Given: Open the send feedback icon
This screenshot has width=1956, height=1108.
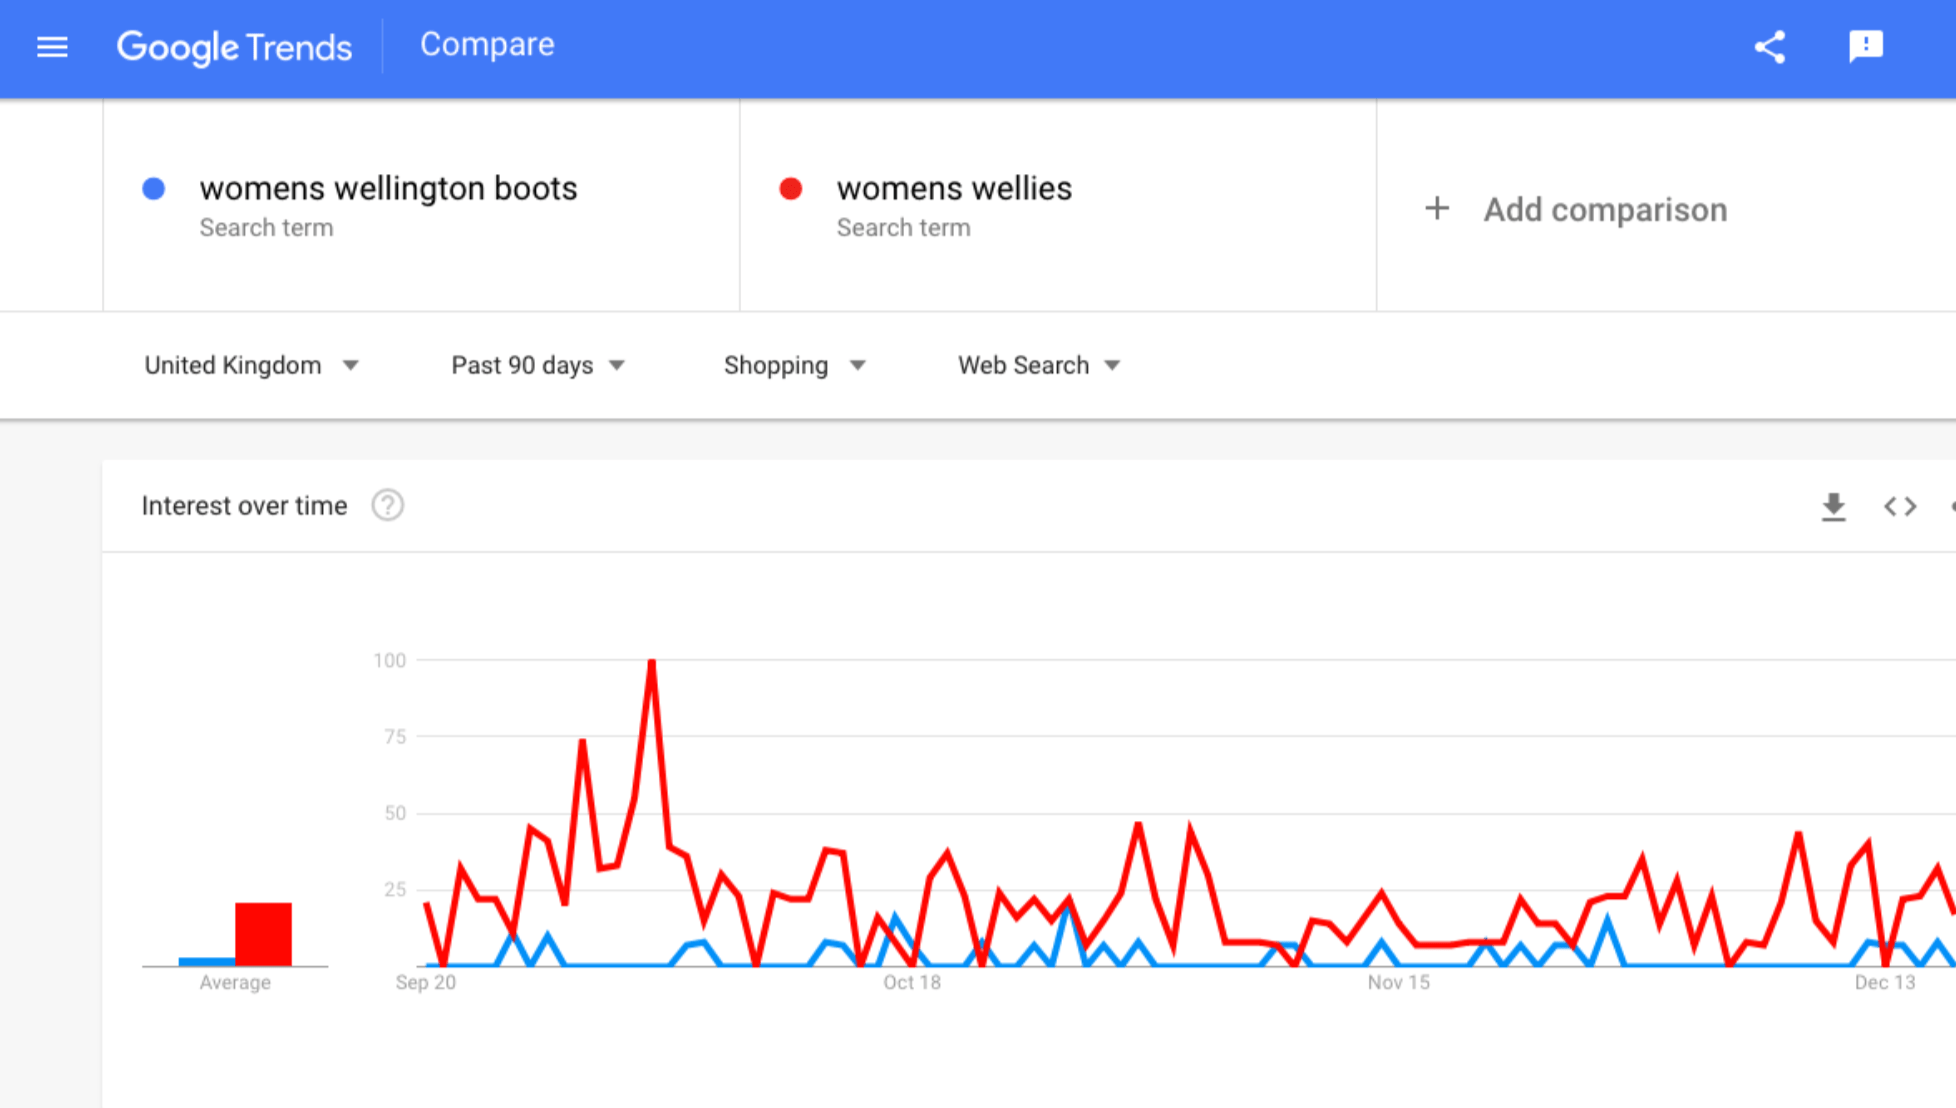Looking at the screenshot, I should pos(1865,47).
